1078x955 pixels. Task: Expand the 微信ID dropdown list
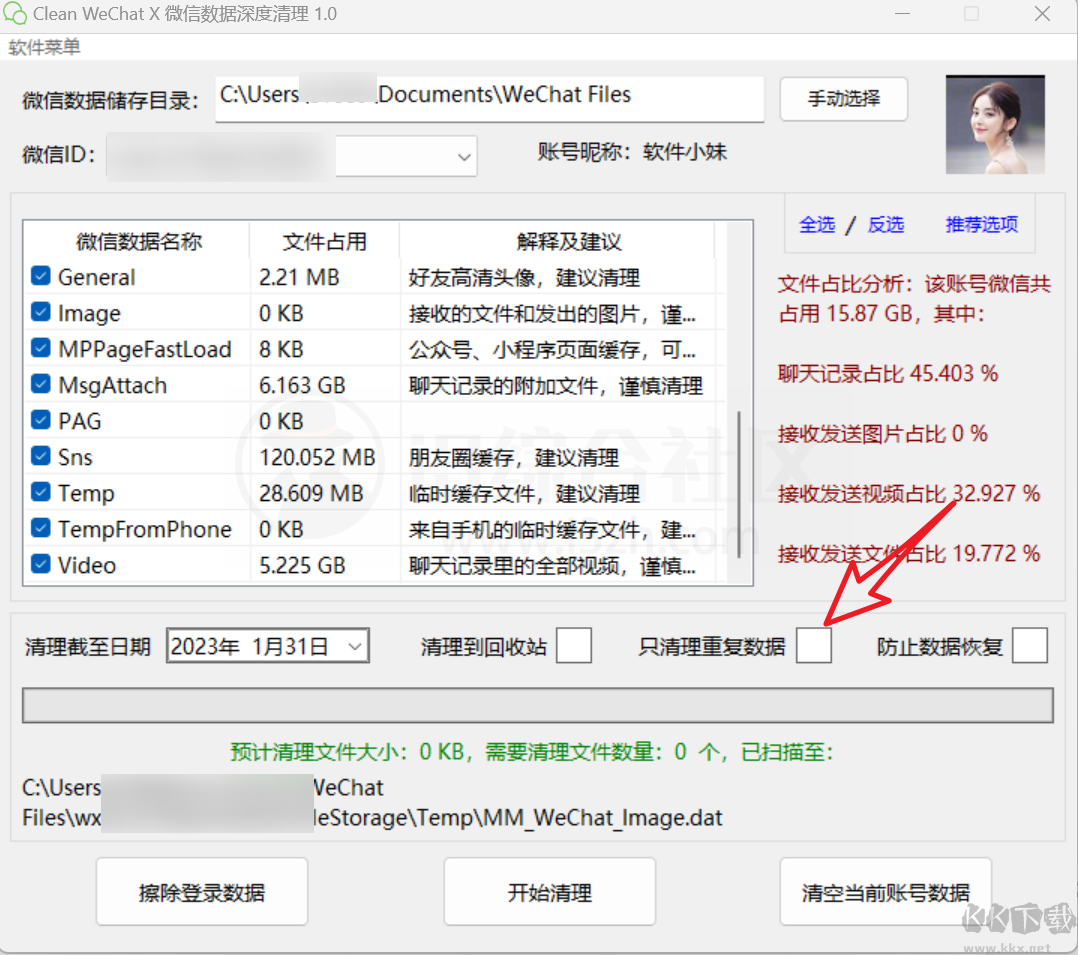[462, 156]
